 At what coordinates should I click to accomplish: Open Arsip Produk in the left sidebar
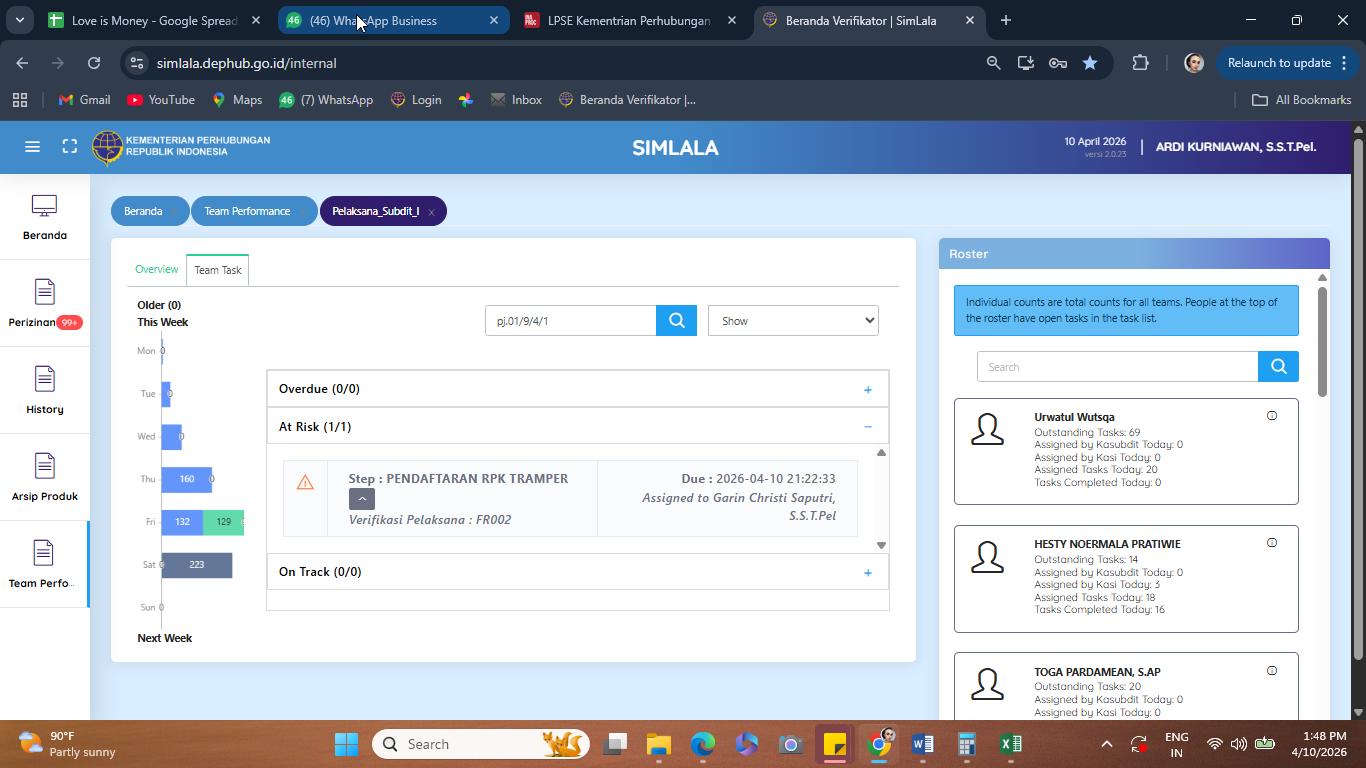(44, 478)
